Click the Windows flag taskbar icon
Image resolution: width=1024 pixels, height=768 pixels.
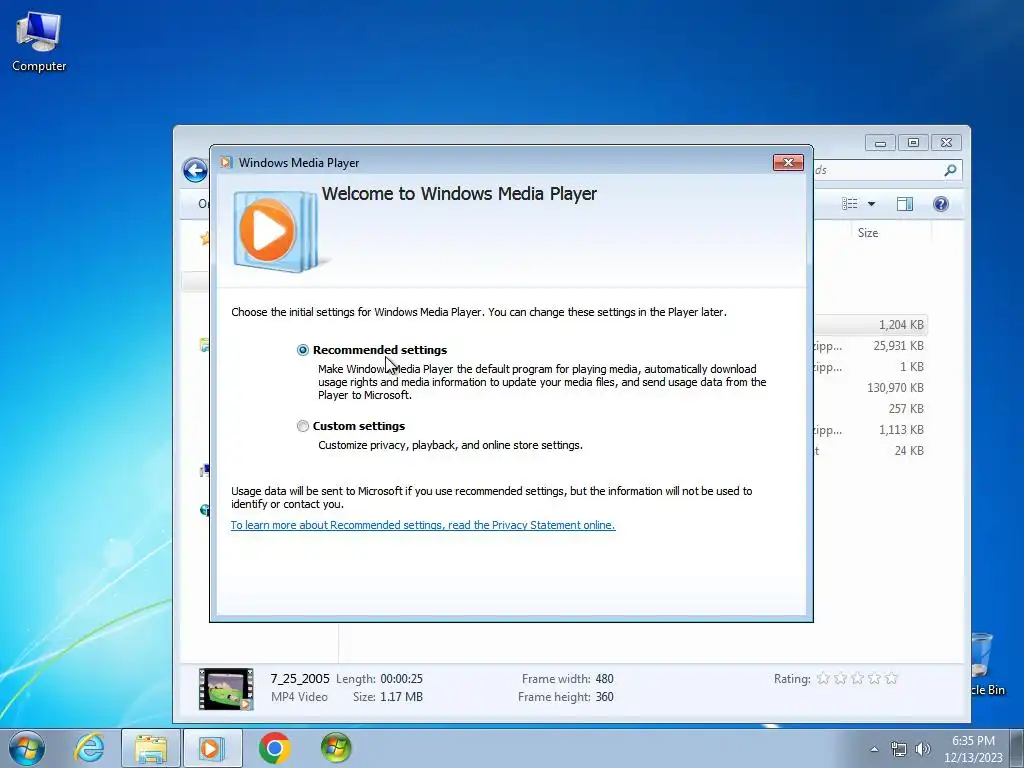tap(336, 748)
